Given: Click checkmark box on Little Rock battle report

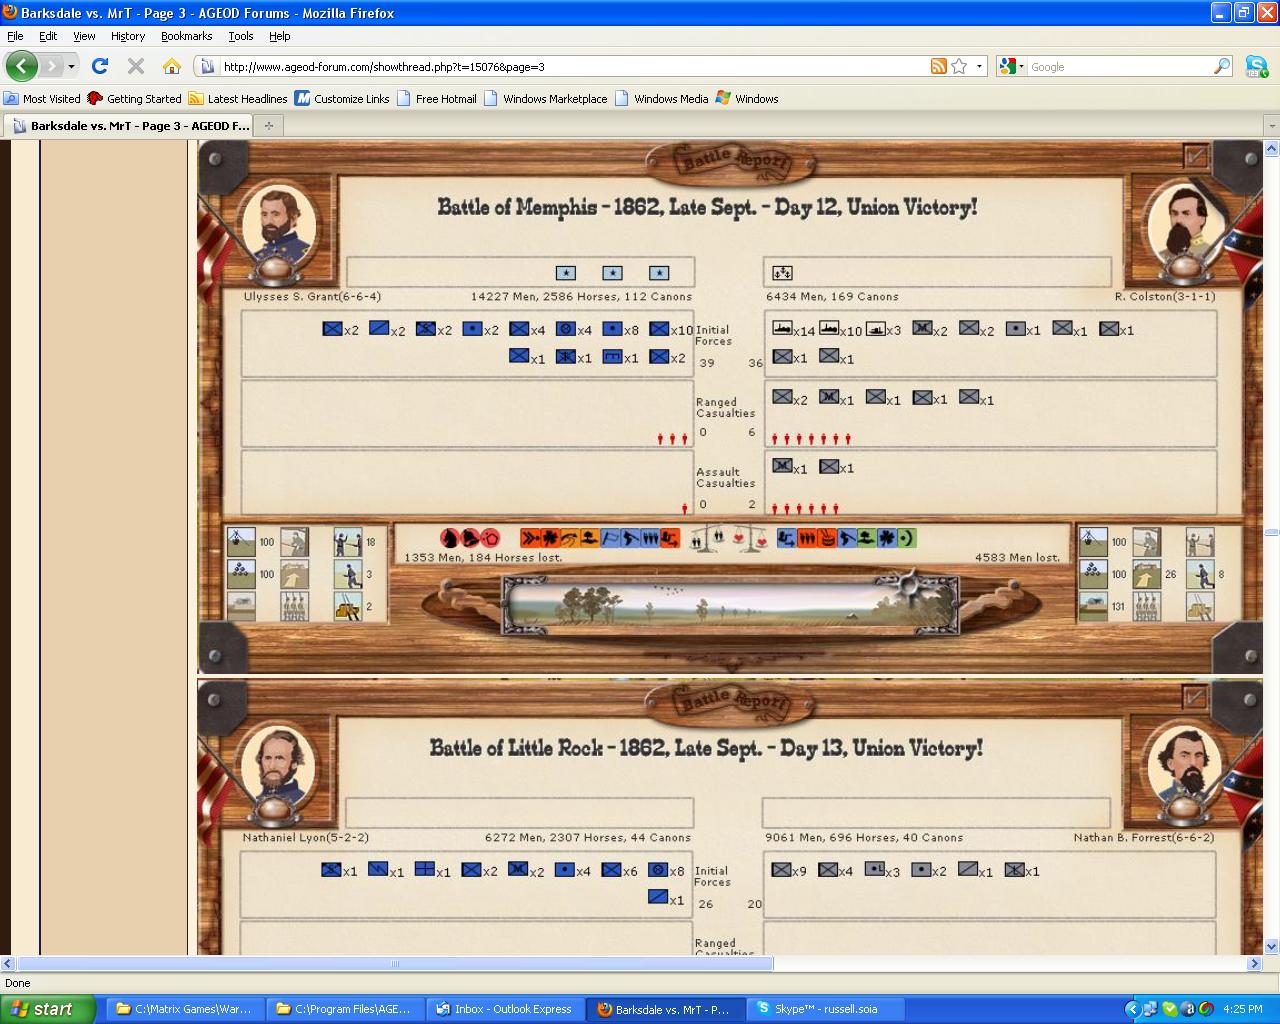Looking at the screenshot, I should click(1194, 697).
